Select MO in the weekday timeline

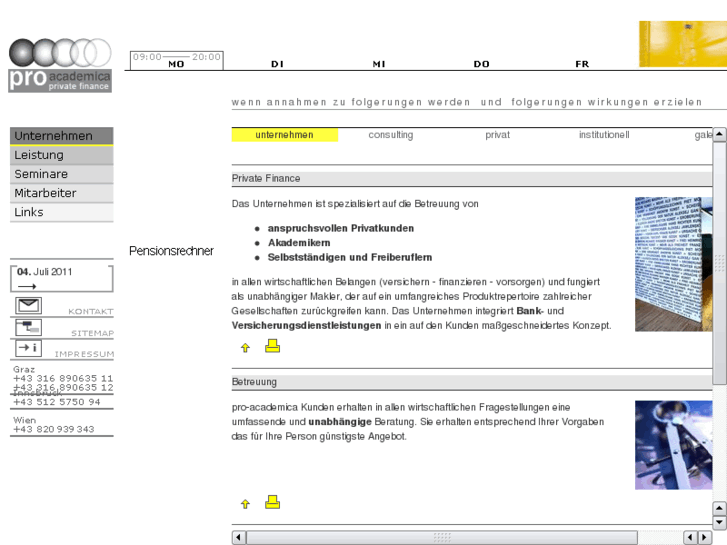click(x=176, y=64)
